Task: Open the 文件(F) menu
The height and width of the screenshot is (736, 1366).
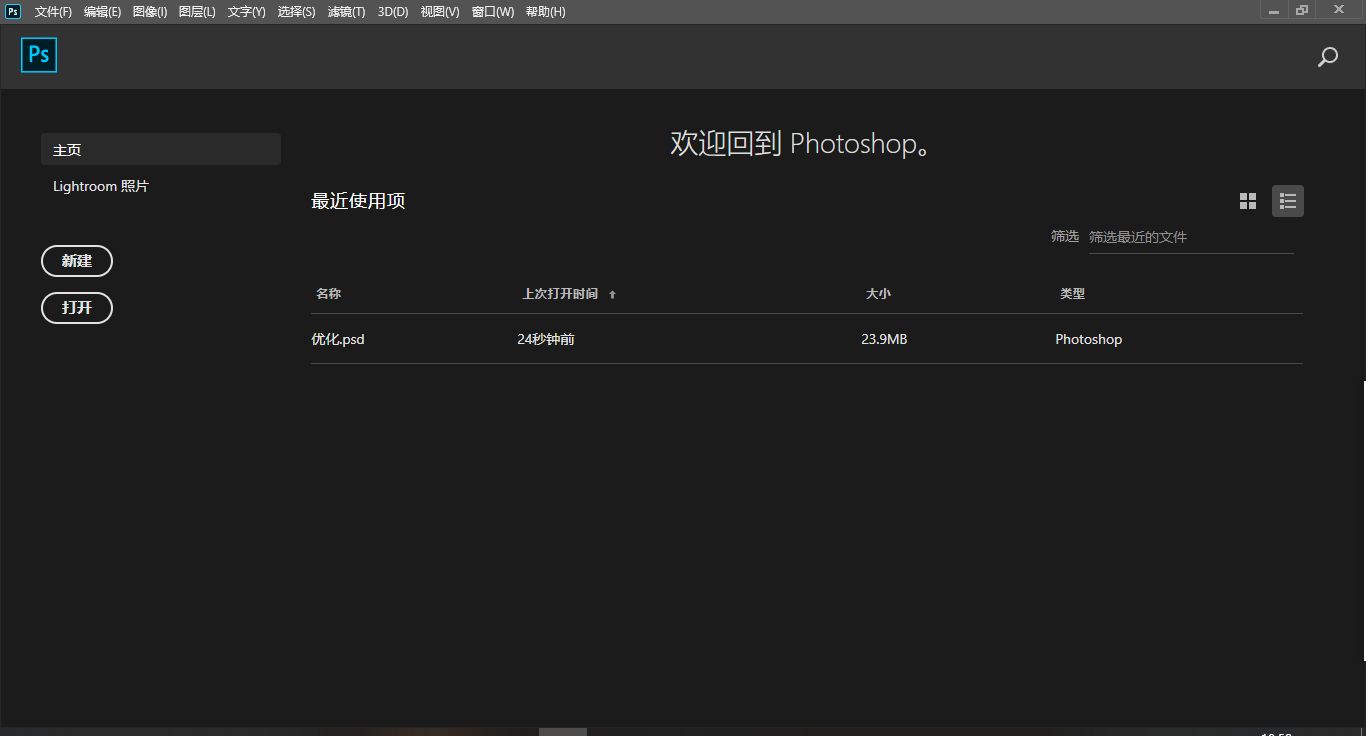Action: (x=53, y=12)
